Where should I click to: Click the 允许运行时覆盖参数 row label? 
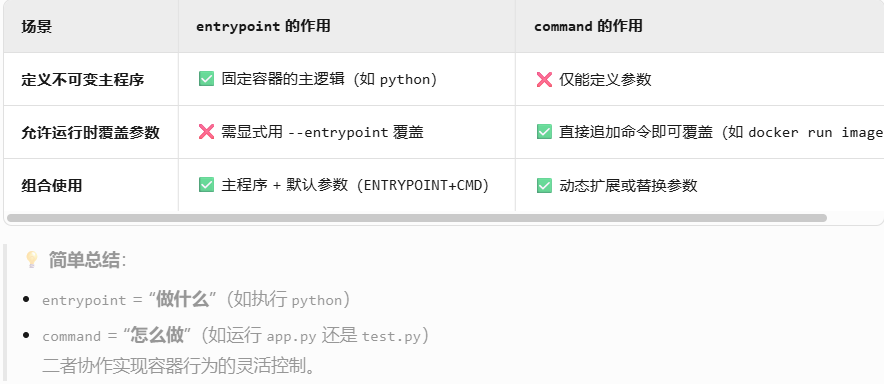click(x=90, y=133)
